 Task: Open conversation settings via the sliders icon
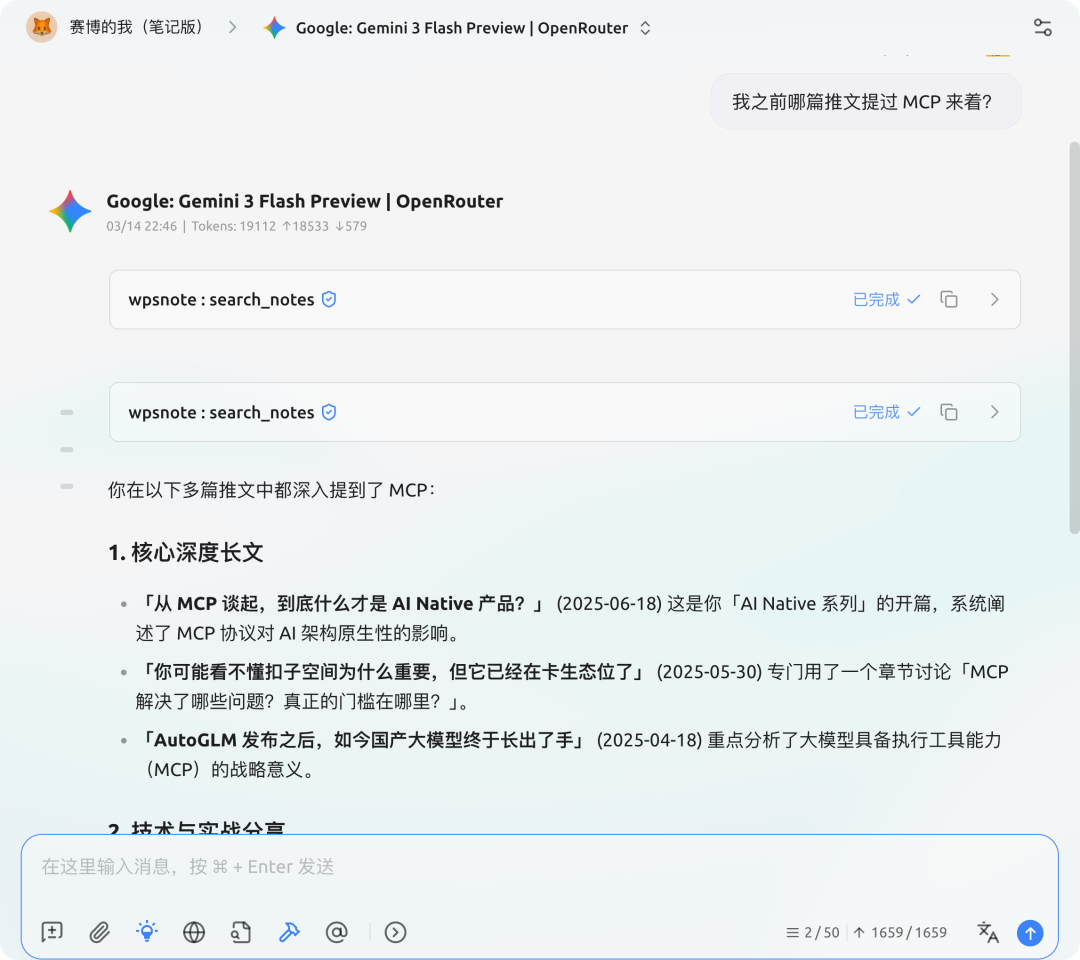pyautogui.click(x=1042, y=27)
